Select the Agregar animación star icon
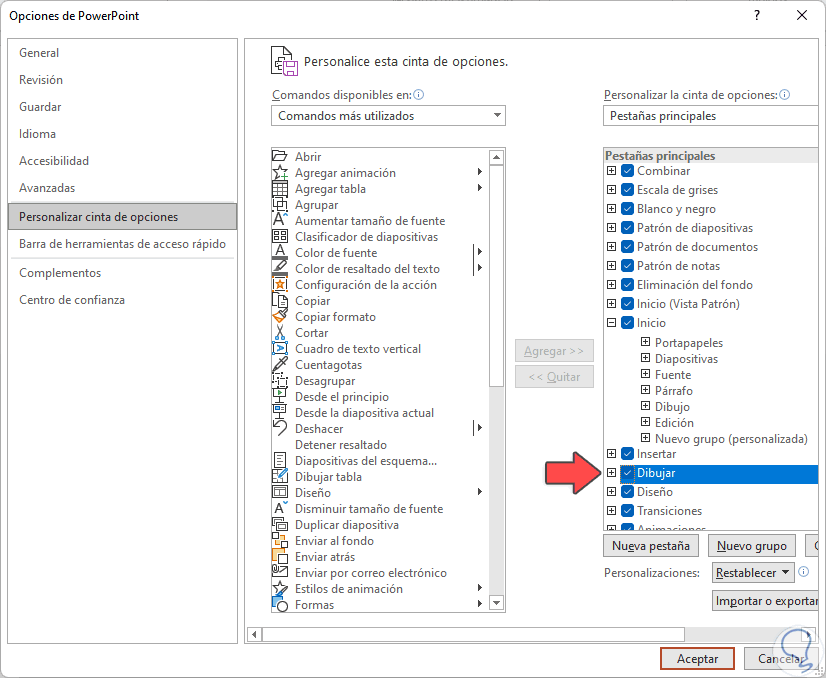The height and width of the screenshot is (678, 826). 280,173
